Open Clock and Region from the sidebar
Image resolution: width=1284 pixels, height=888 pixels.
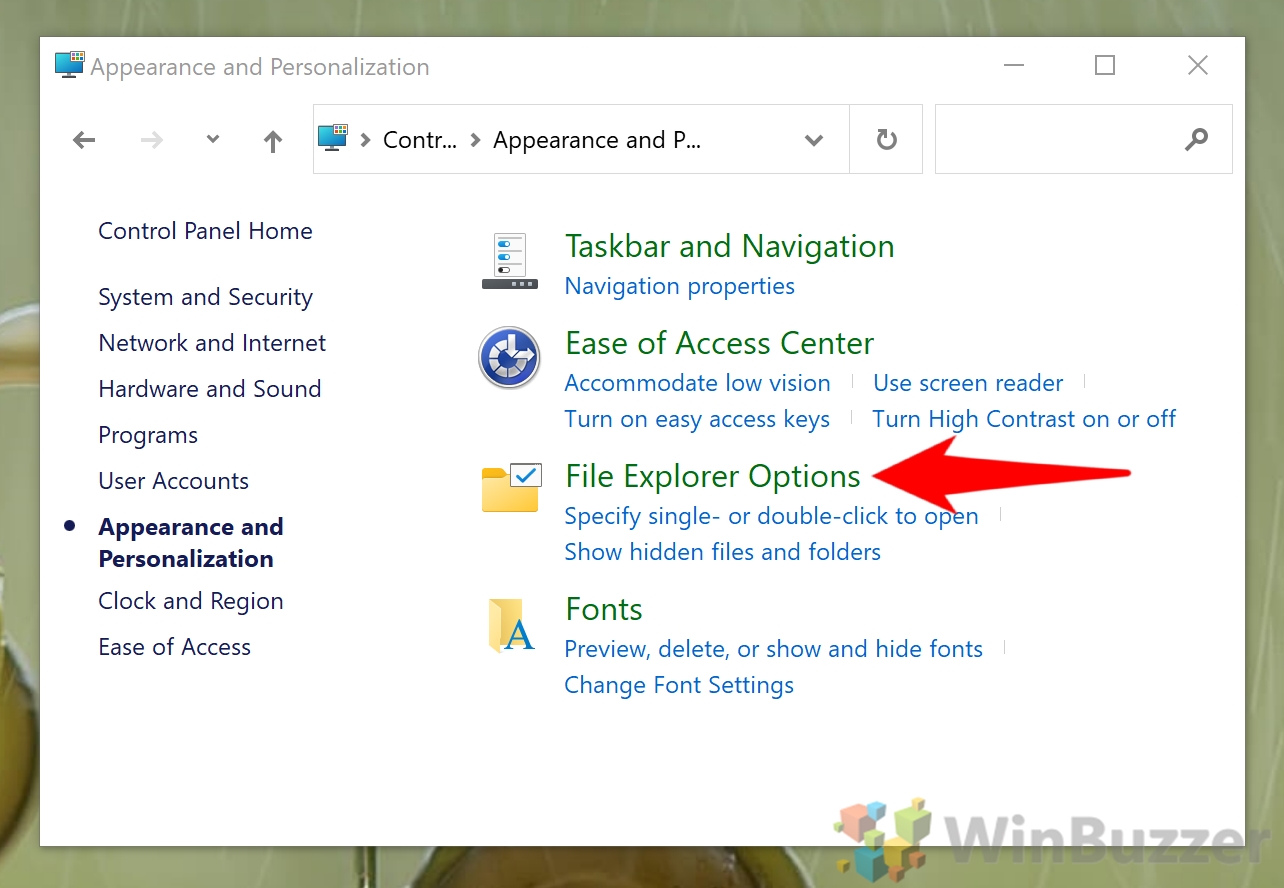click(x=190, y=601)
